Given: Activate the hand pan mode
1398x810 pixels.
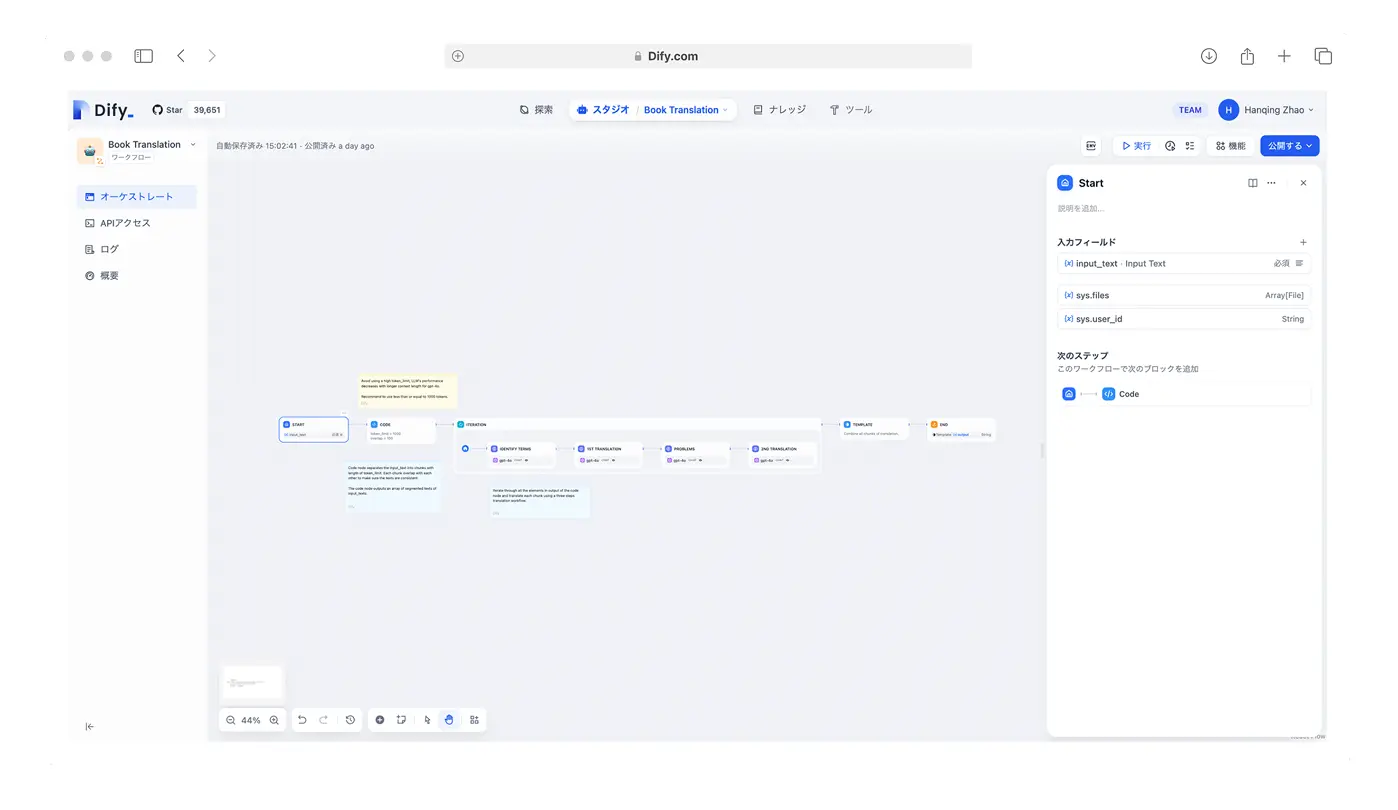Looking at the screenshot, I should [x=449, y=720].
